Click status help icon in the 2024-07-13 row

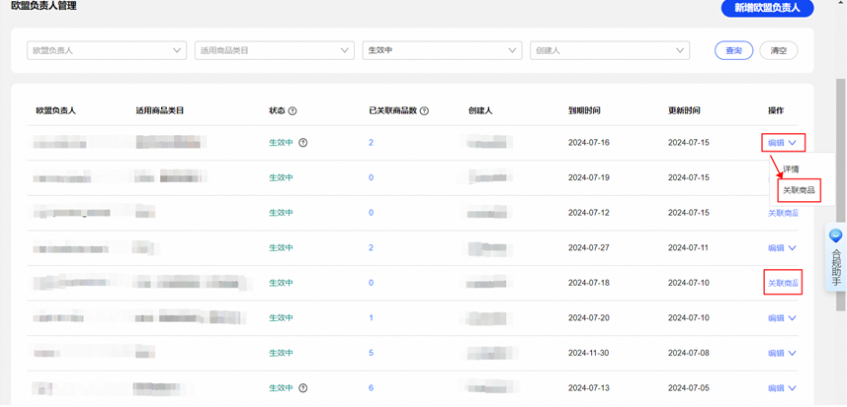(x=303, y=388)
